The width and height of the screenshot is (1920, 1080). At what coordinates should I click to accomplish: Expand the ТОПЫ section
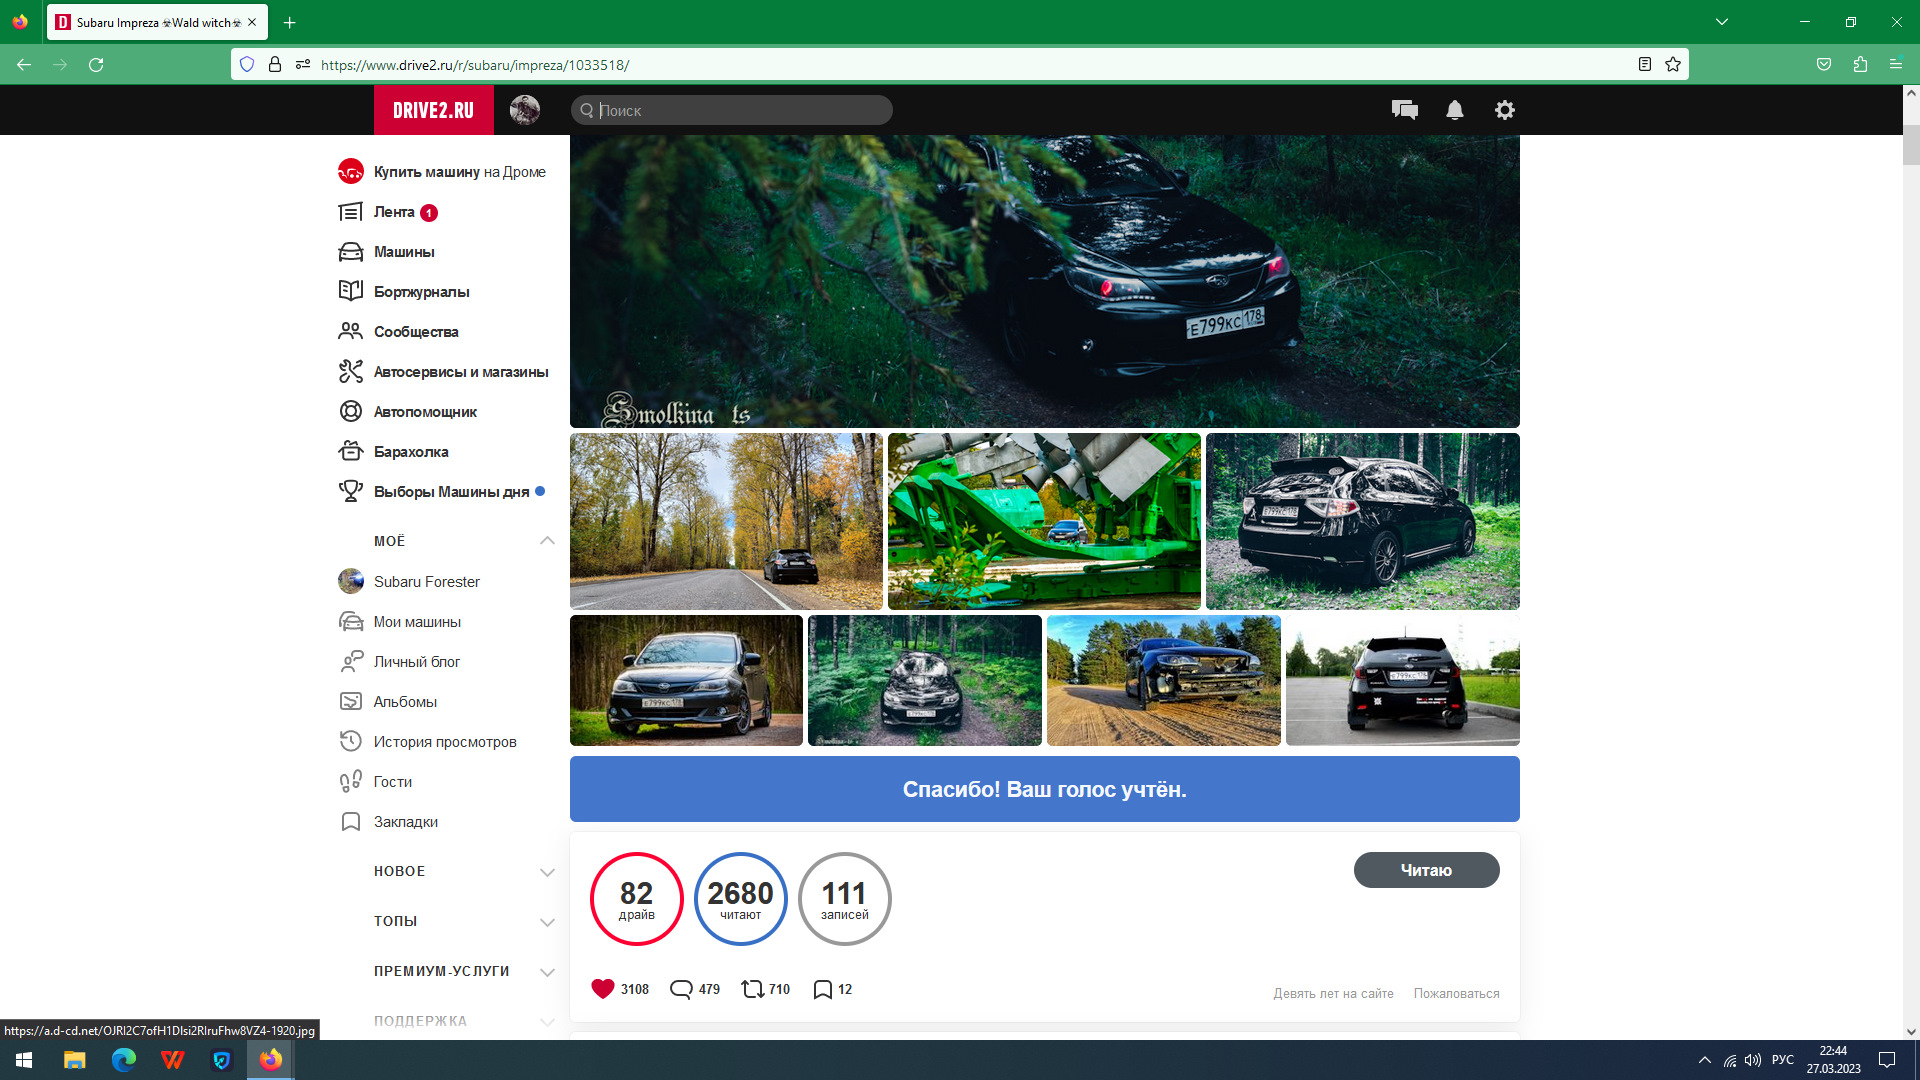click(x=547, y=921)
